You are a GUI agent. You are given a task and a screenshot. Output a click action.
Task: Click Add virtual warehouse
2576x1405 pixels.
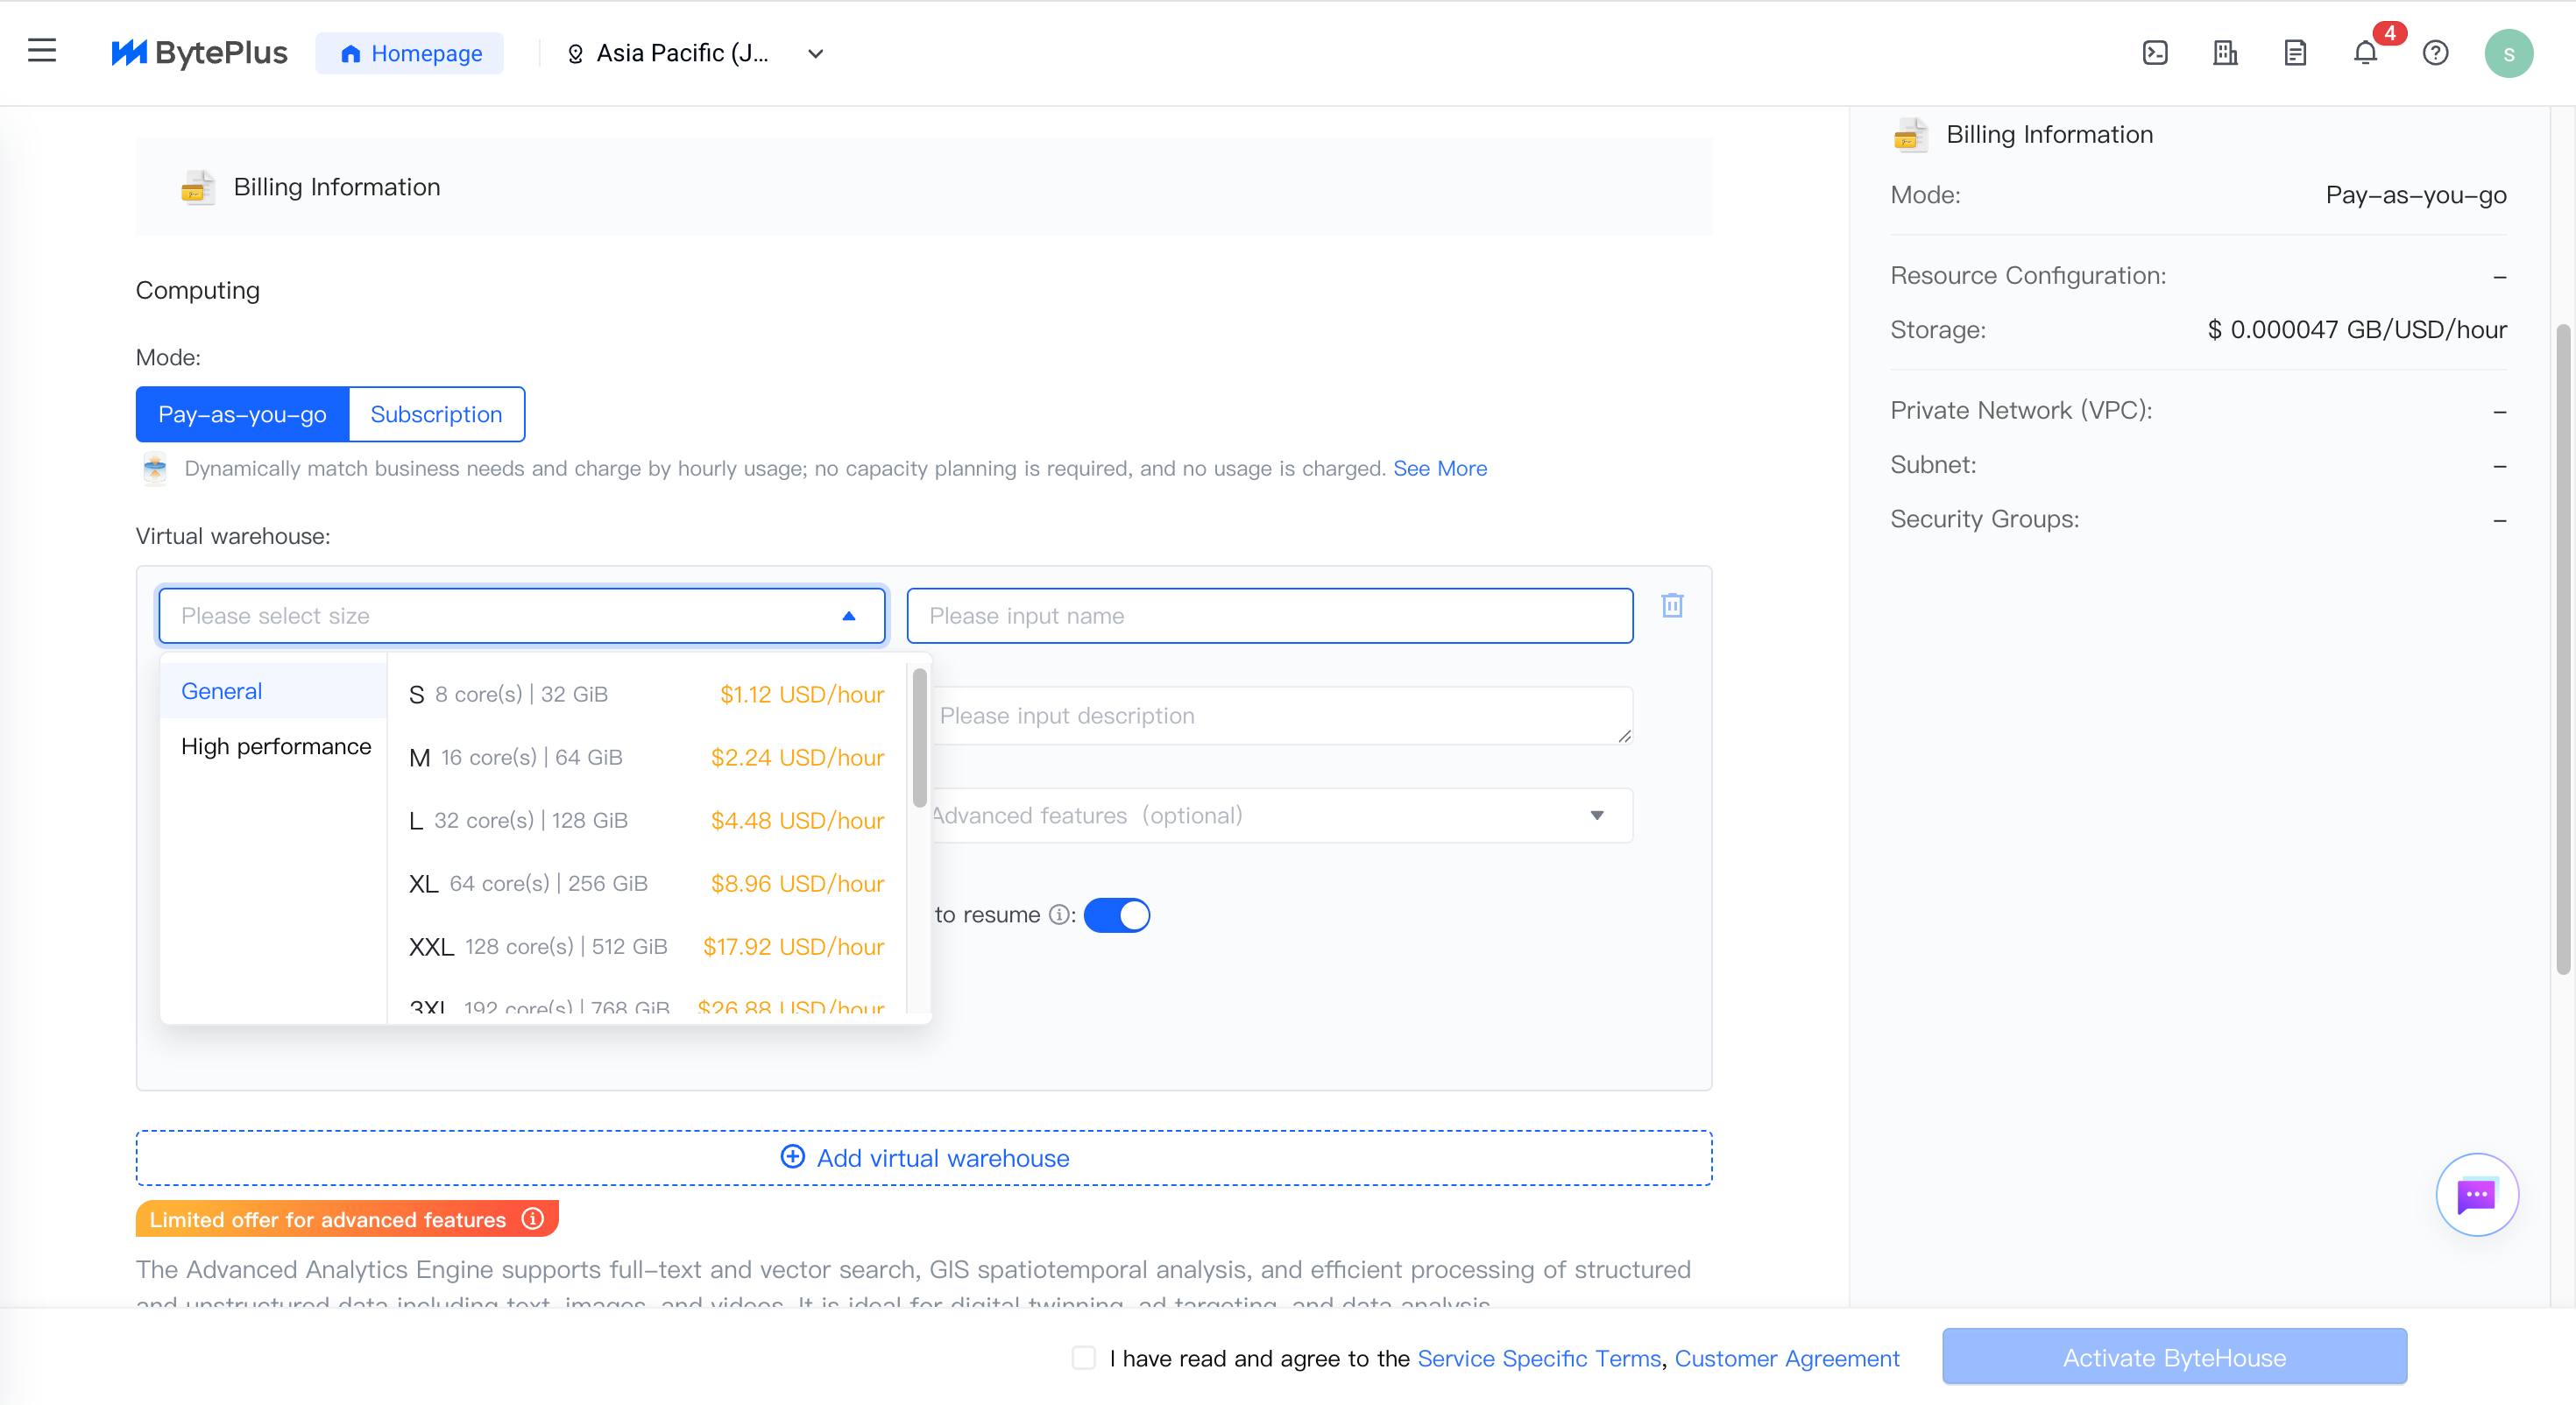[924, 1158]
